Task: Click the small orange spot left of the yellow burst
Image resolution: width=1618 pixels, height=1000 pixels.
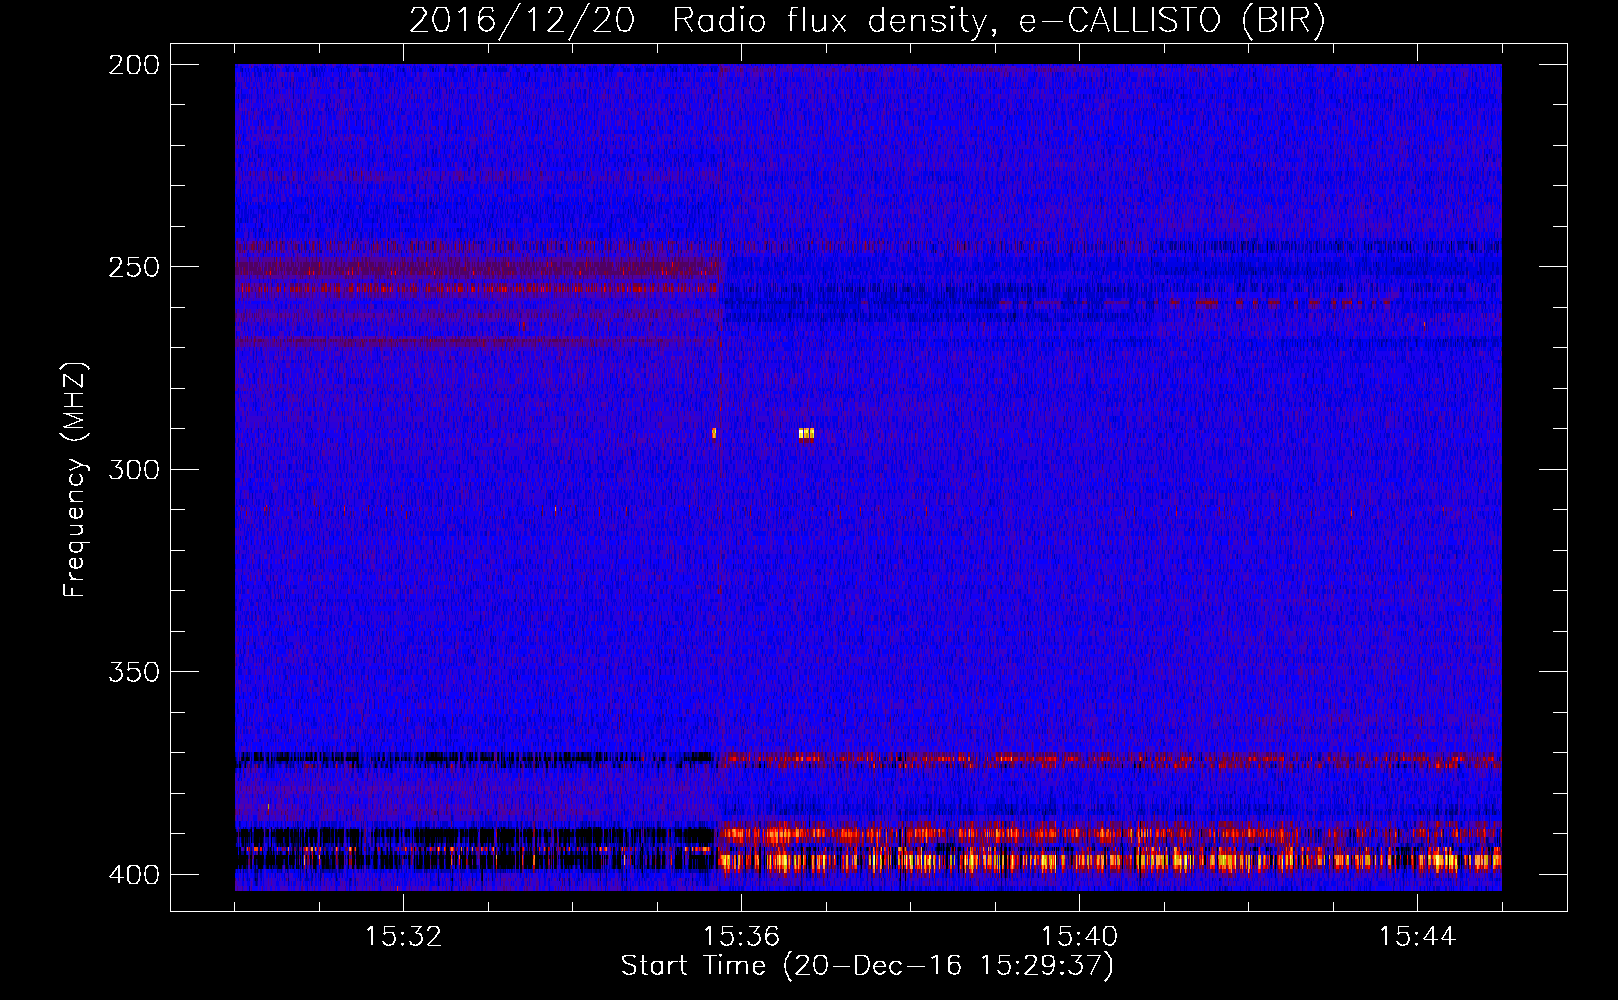Action: click(714, 433)
